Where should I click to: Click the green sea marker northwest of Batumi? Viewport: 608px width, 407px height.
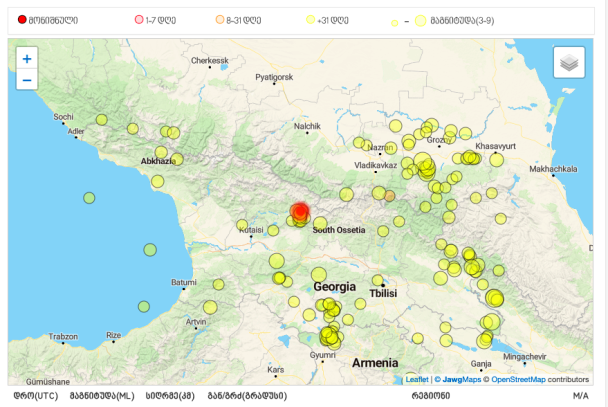click(150, 250)
